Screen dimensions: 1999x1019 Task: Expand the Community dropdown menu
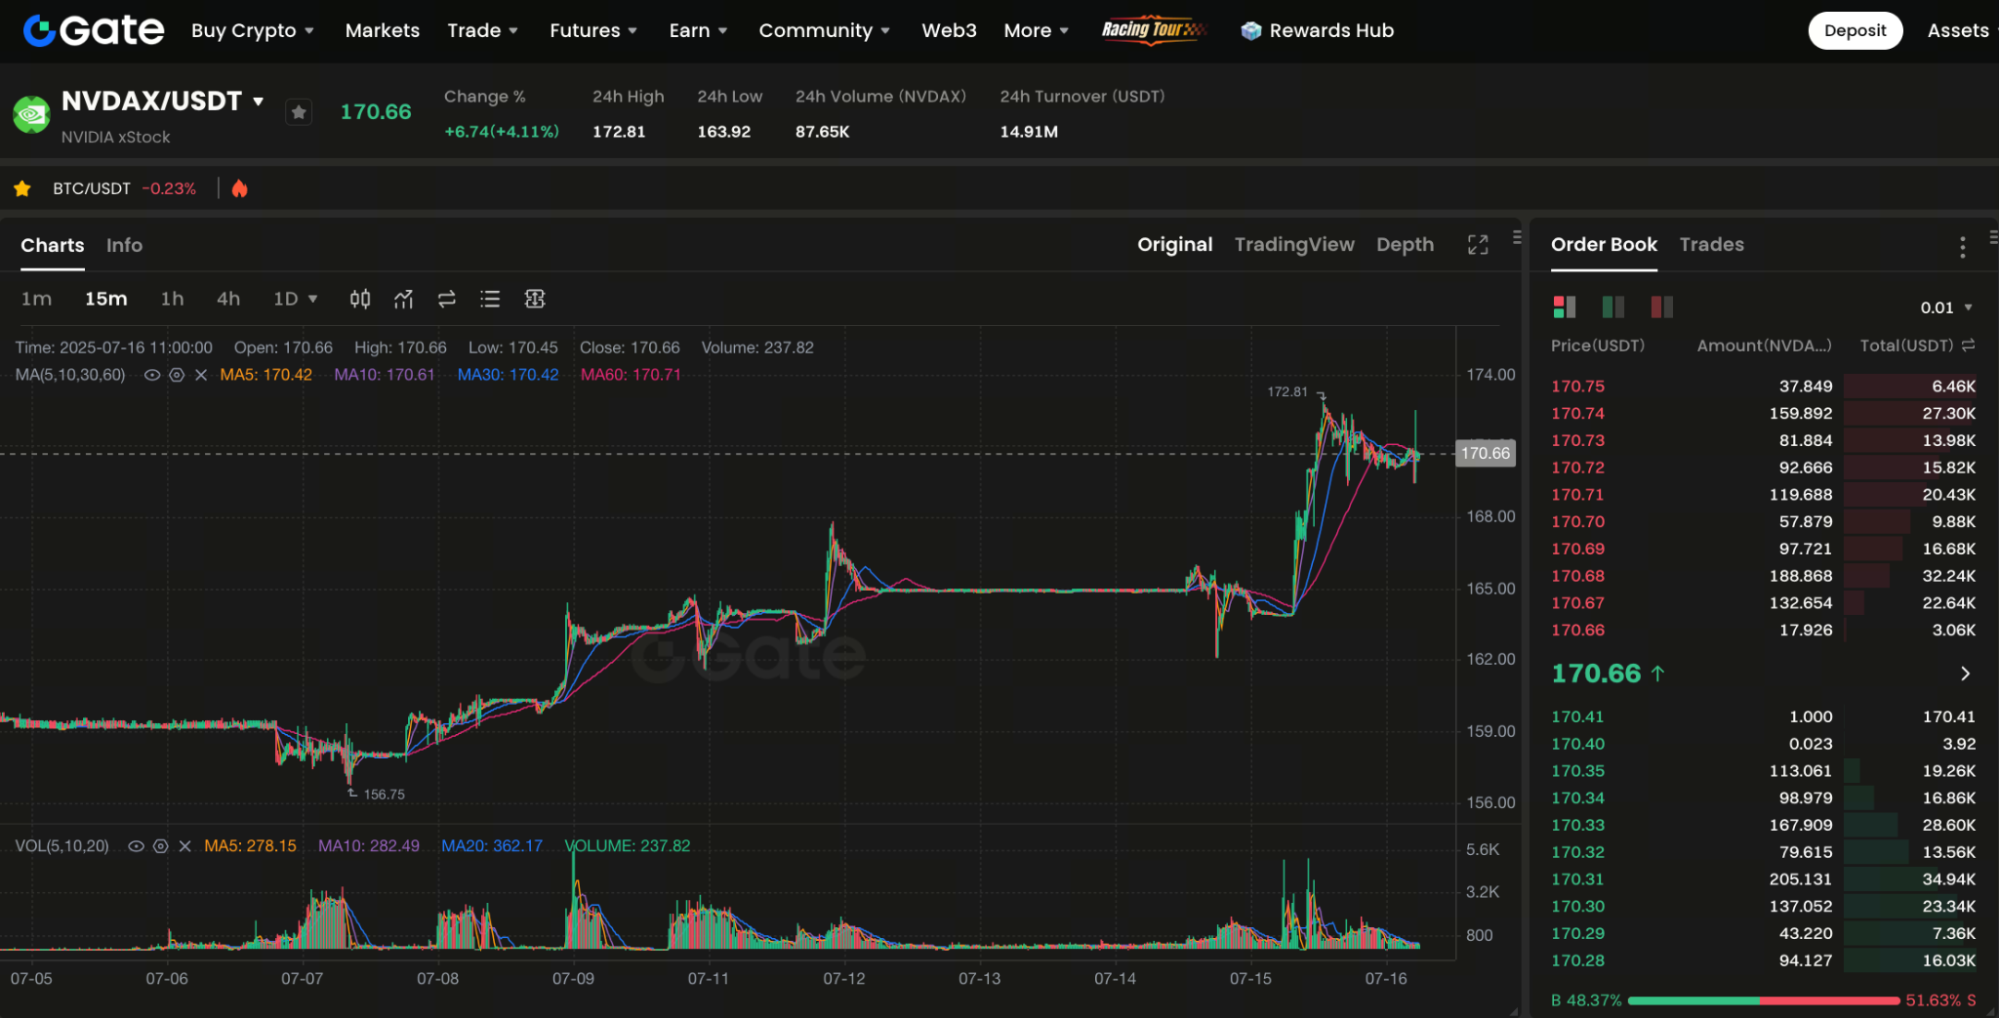click(825, 31)
